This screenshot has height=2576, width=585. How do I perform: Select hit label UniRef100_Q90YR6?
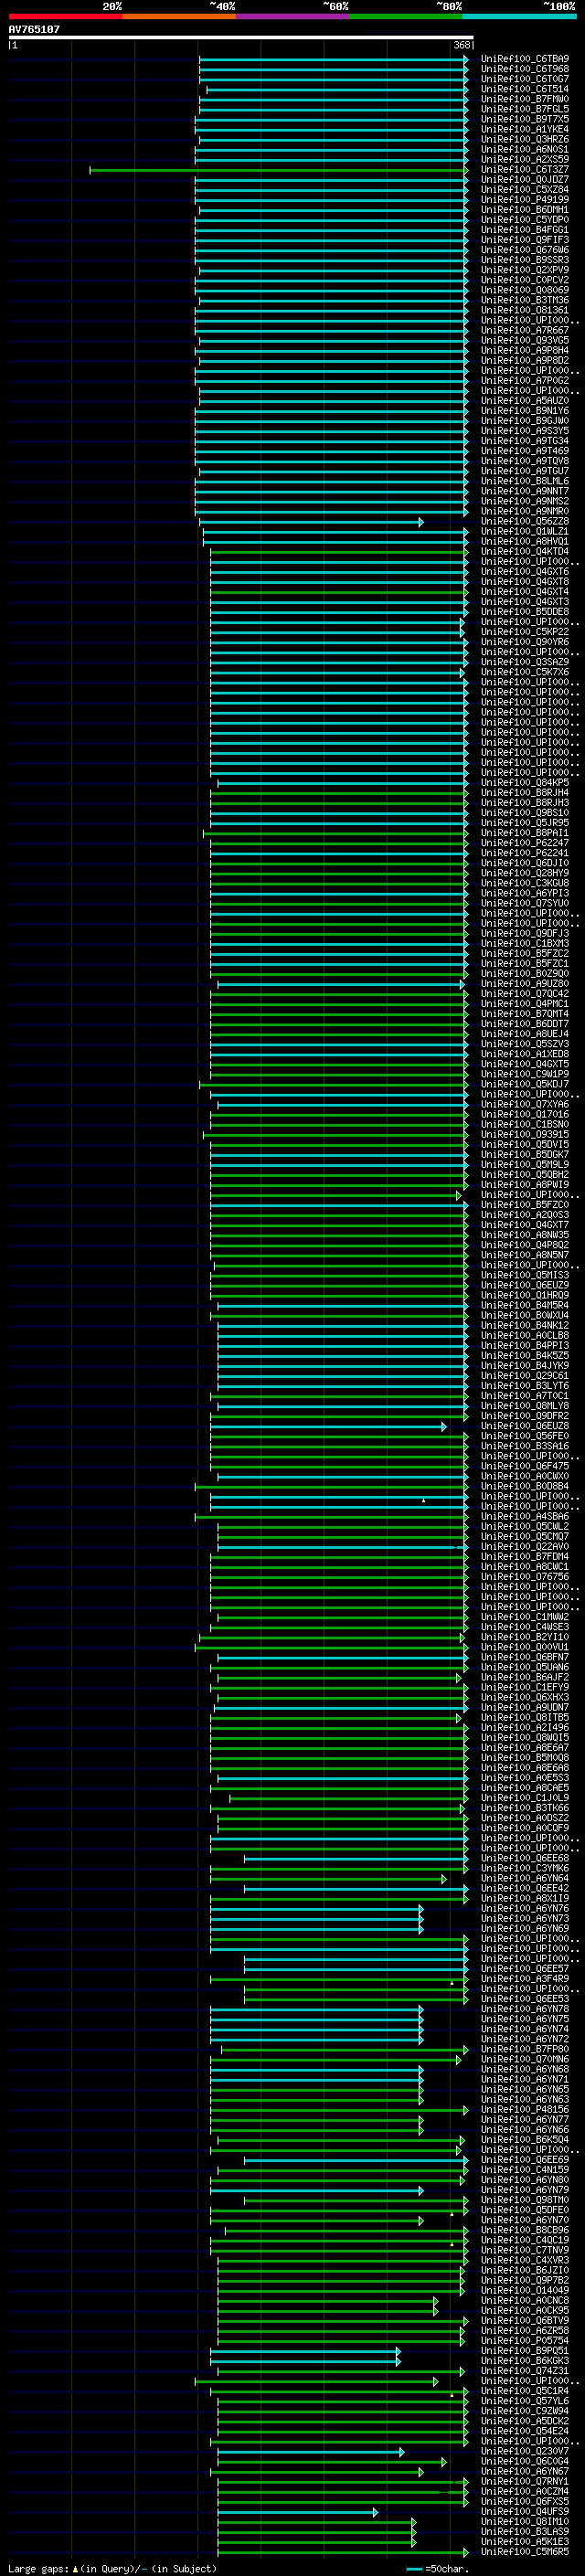point(524,641)
